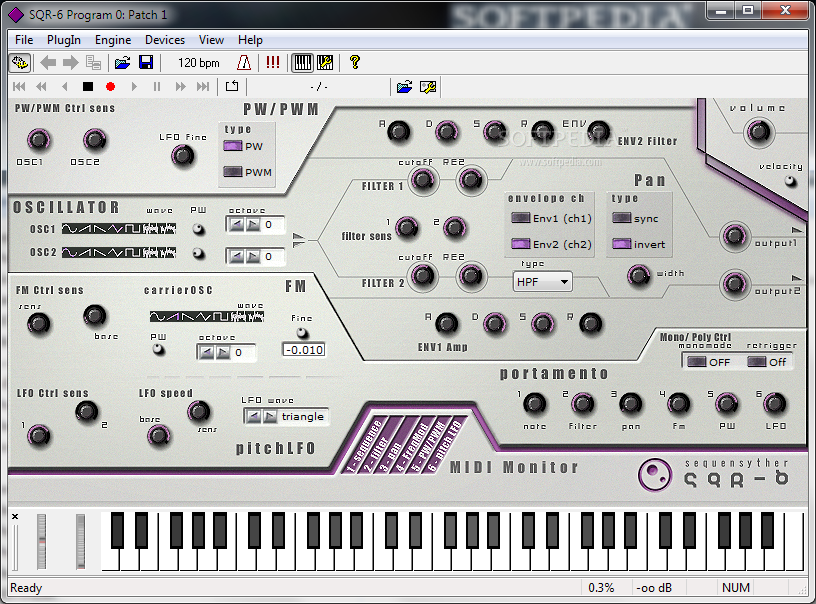Click the Pan width knob
The image size is (816, 604).
[x=639, y=275]
